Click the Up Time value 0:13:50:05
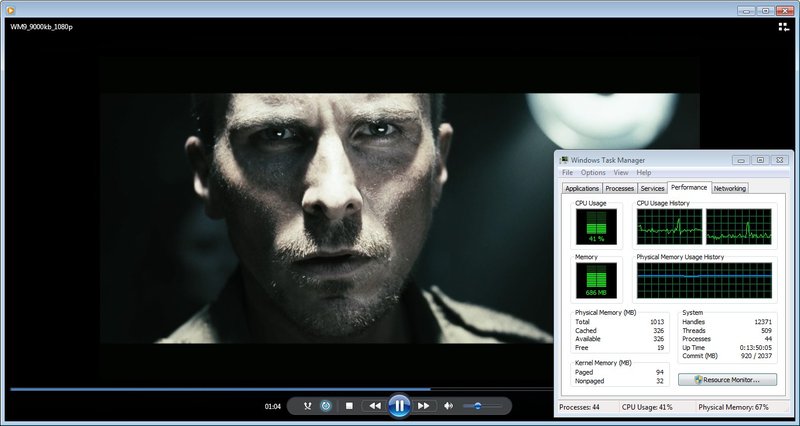 pos(756,347)
